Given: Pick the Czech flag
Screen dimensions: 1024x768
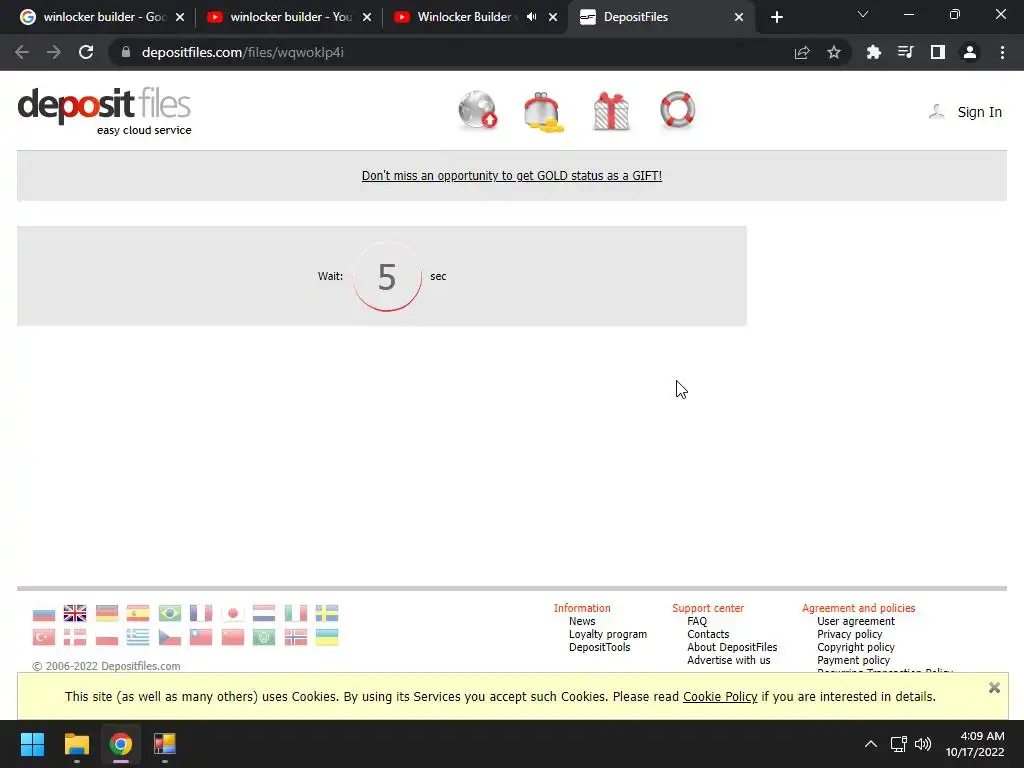Looking at the screenshot, I should click(x=170, y=637).
